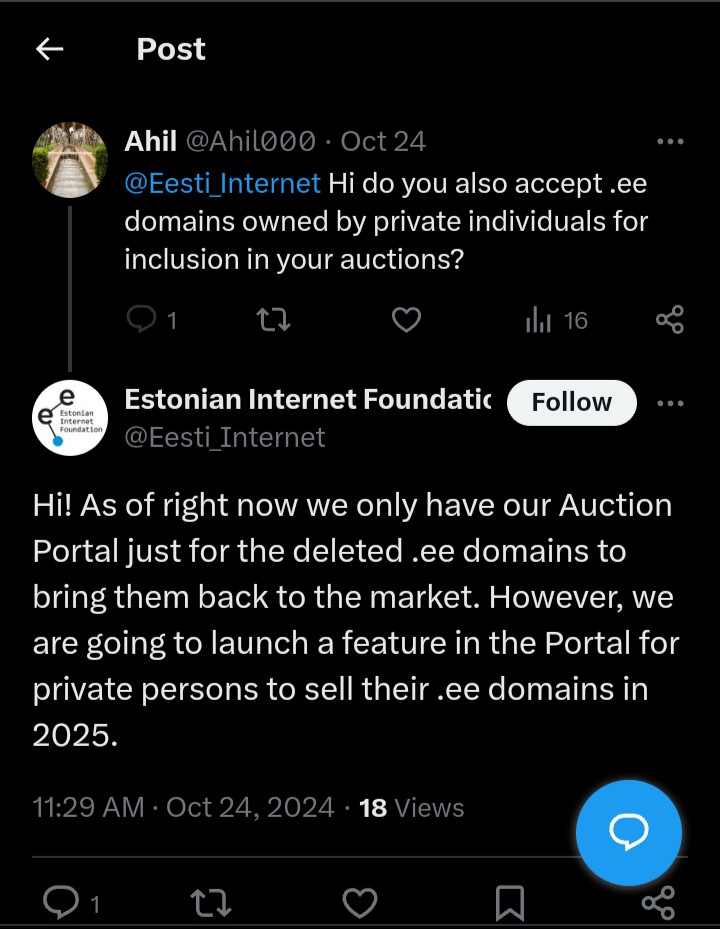This screenshot has height=929, width=720.
Task: Share the Foundation's reply post
Action: coord(658,903)
